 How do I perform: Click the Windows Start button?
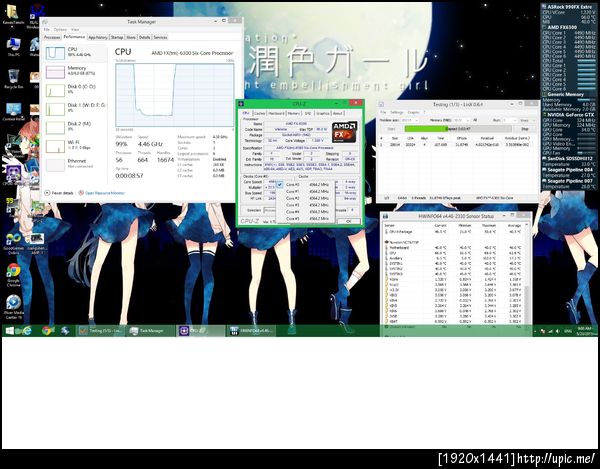pyautogui.click(x=10, y=331)
